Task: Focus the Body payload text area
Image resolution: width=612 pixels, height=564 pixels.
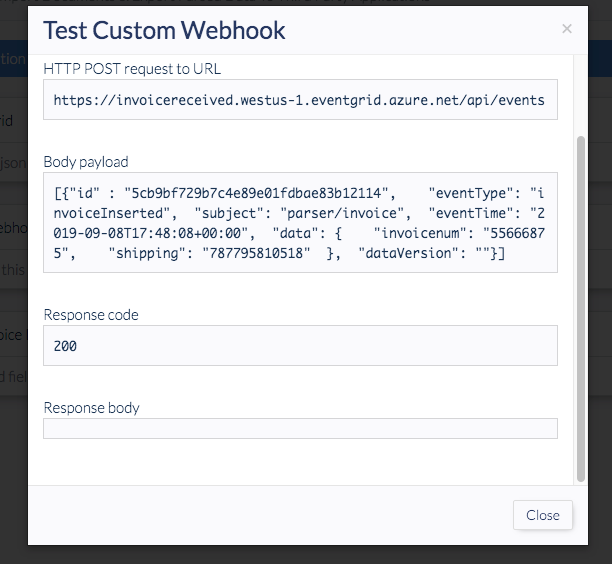Action: pyautogui.click(x=300, y=222)
